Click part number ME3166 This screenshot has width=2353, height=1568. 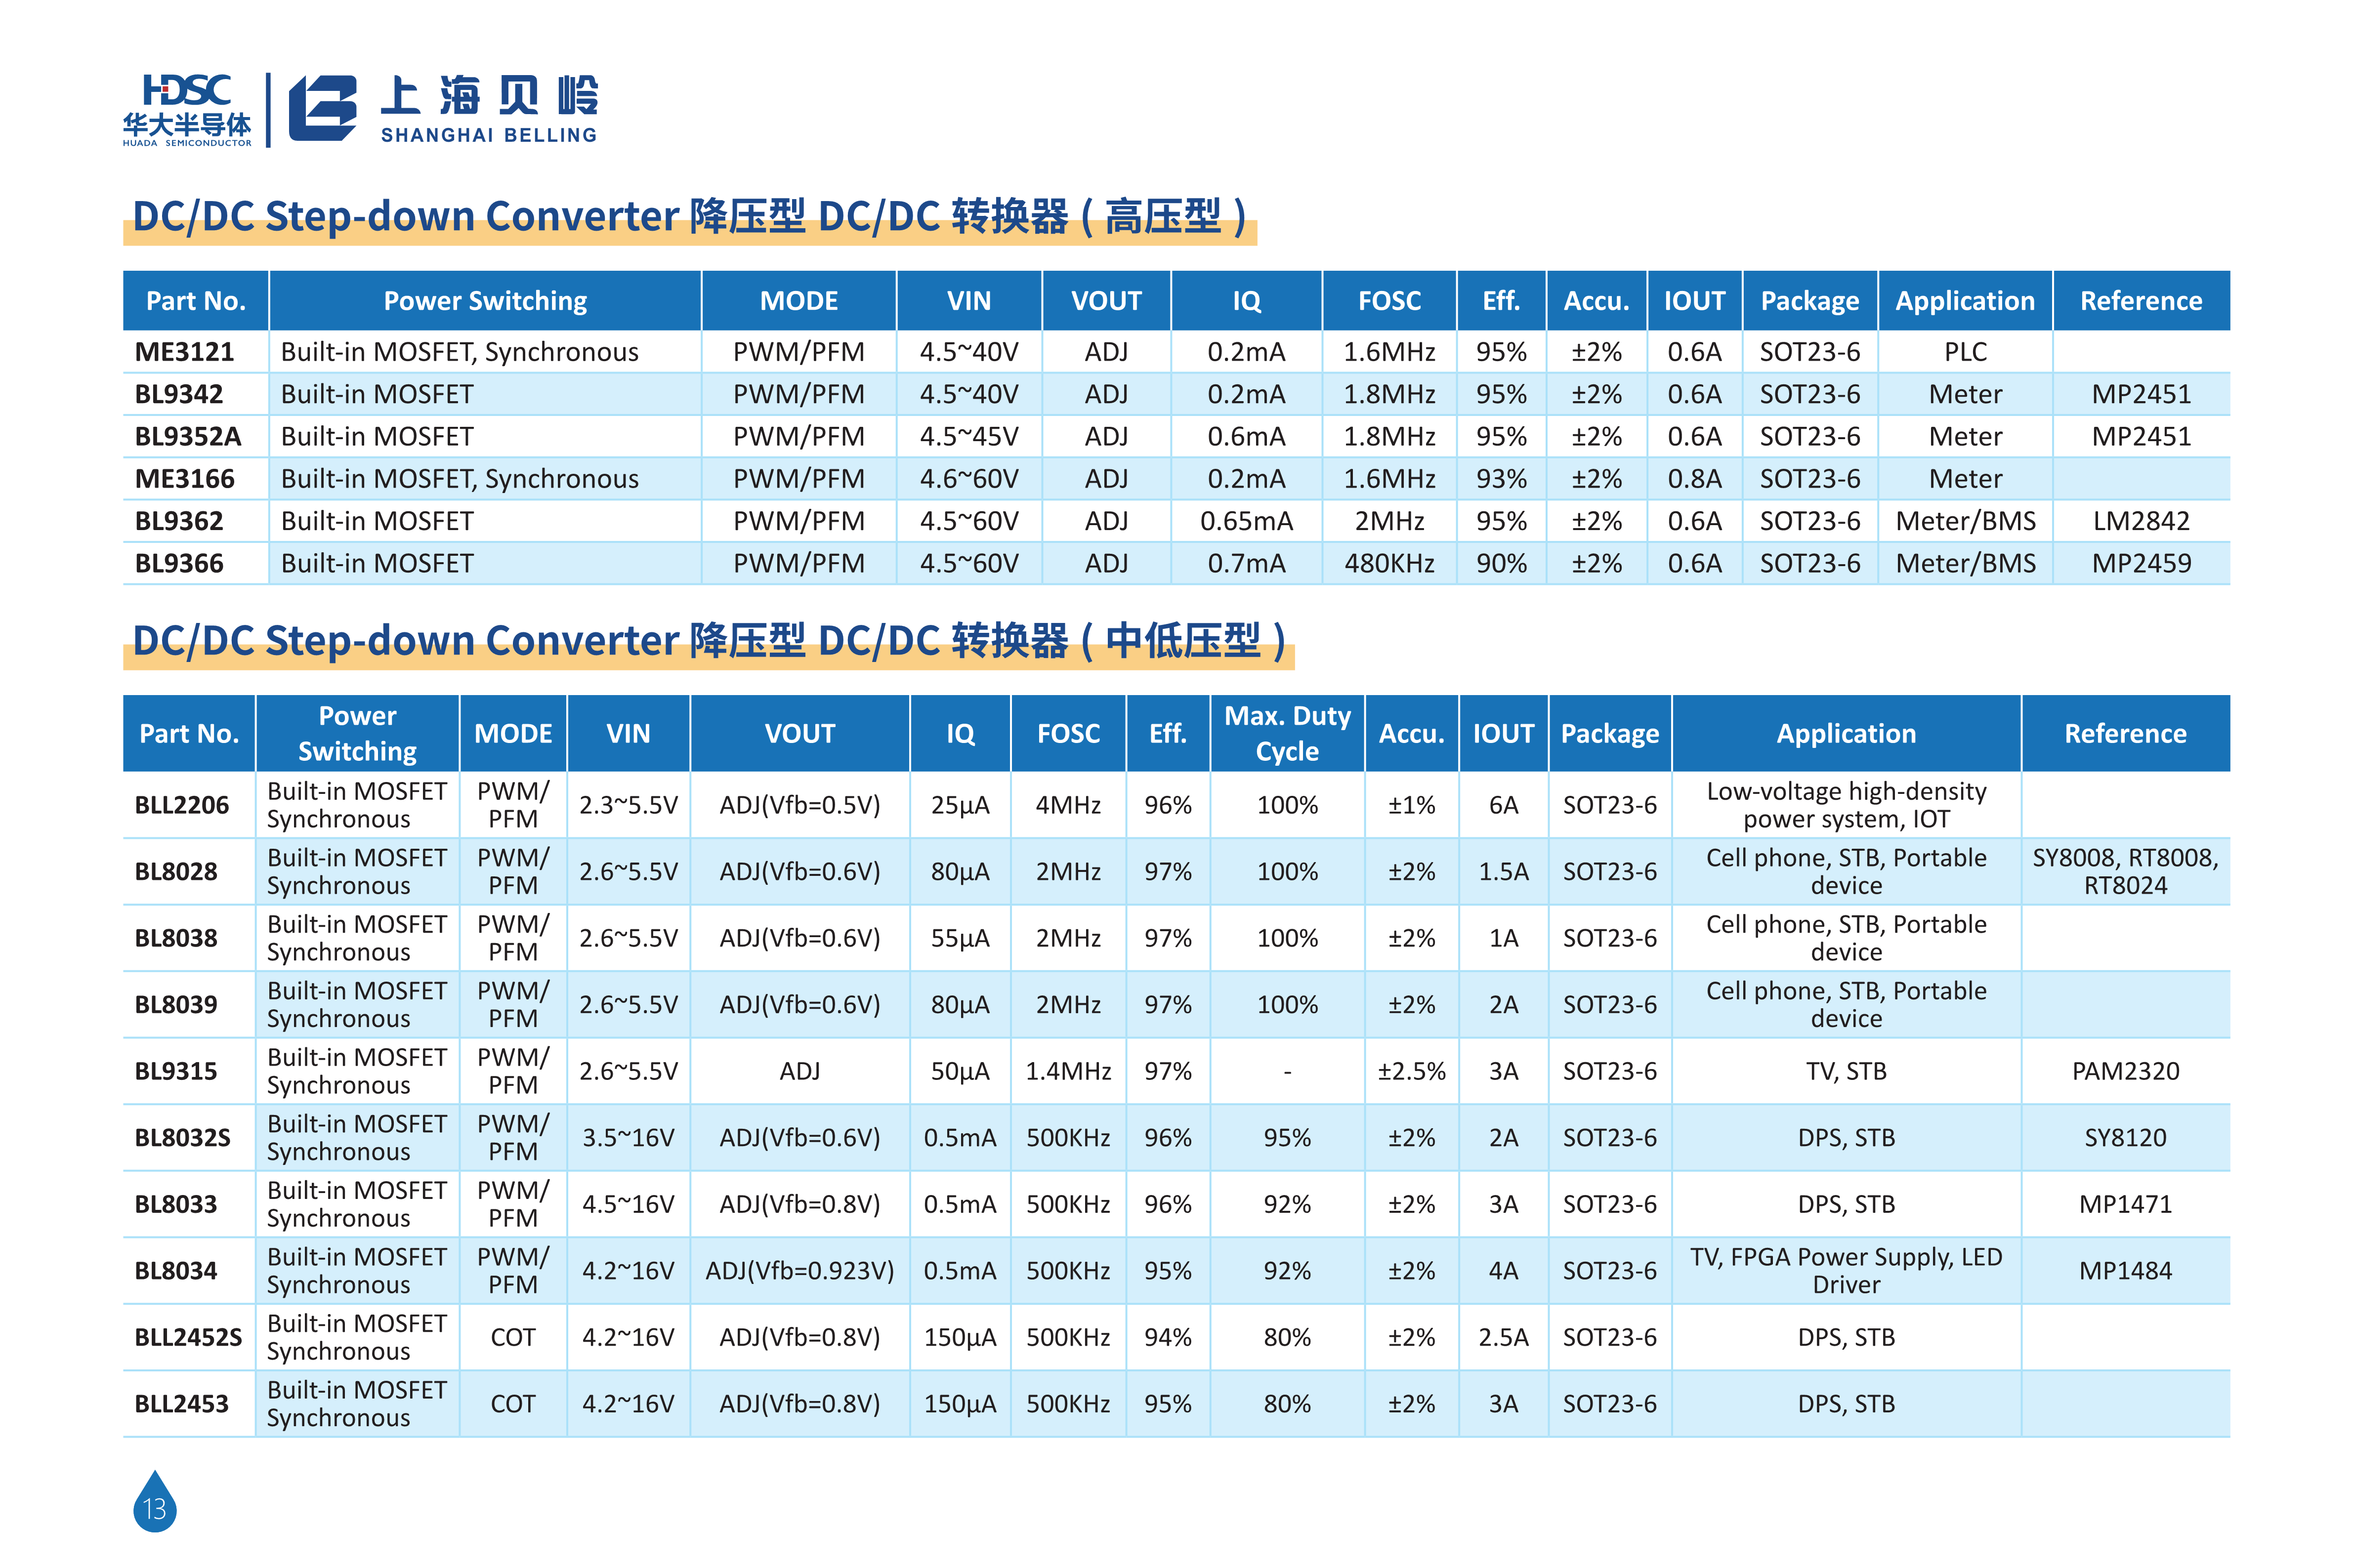click(184, 479)
